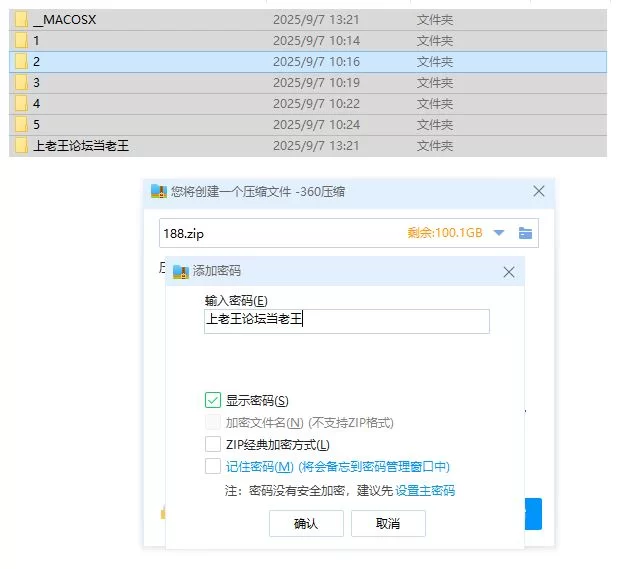This screenshot has height=569, width=632.
Task: Click the date 2025/9/7 10:24
Action: coord(316,125)
